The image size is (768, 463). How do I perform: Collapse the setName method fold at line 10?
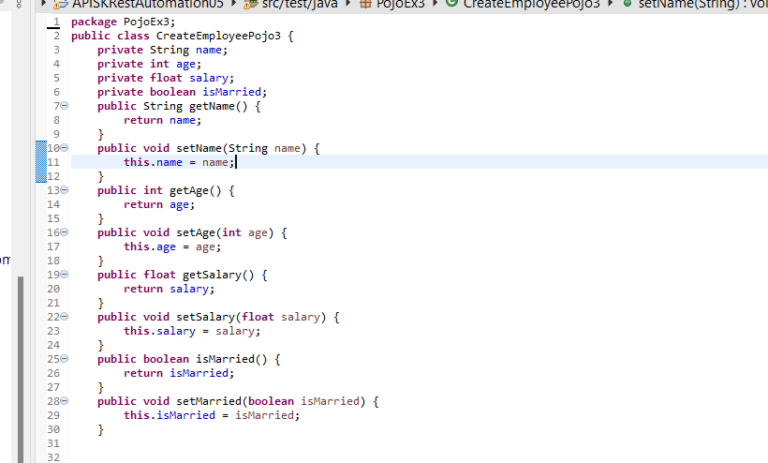(x=65, y=148)
